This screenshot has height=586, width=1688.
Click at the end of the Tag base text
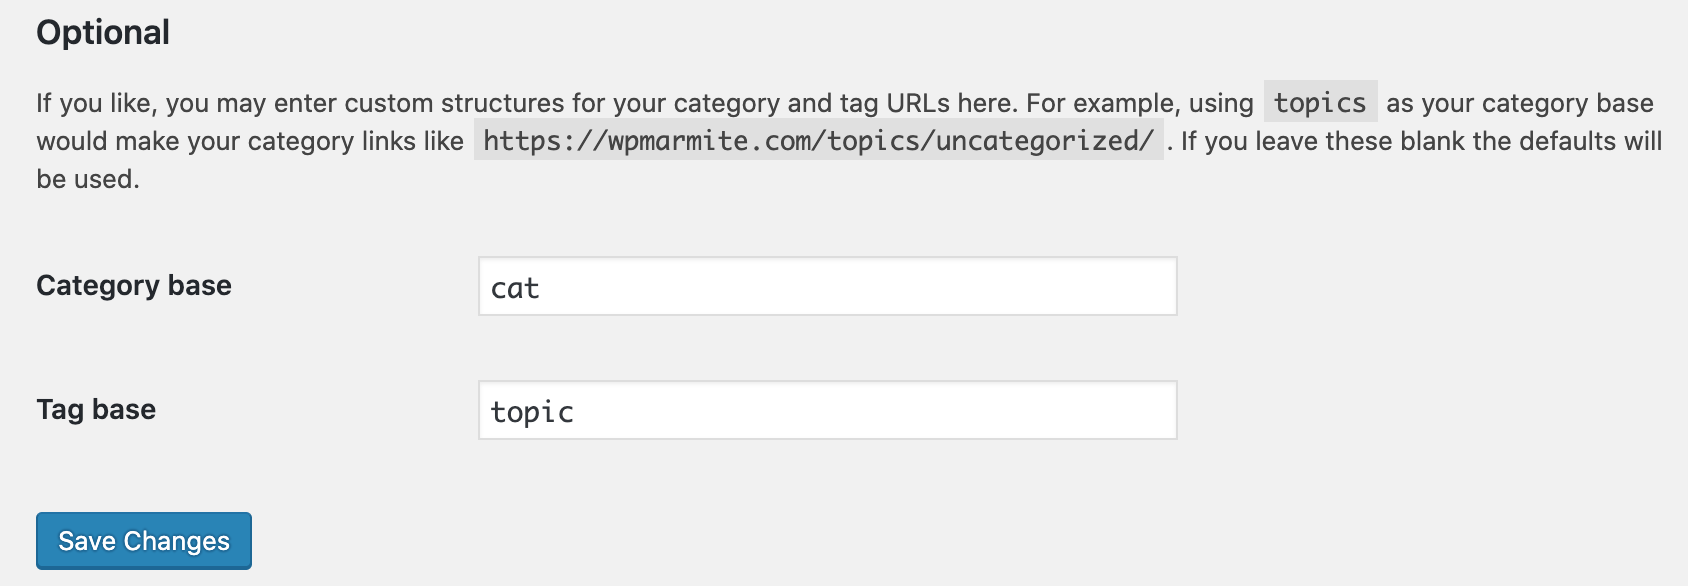click(578, 411)
